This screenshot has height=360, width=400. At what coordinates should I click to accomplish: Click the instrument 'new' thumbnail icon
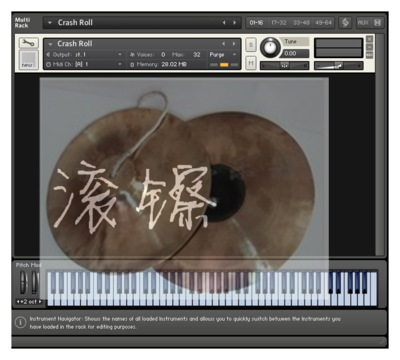pos(29,60)
